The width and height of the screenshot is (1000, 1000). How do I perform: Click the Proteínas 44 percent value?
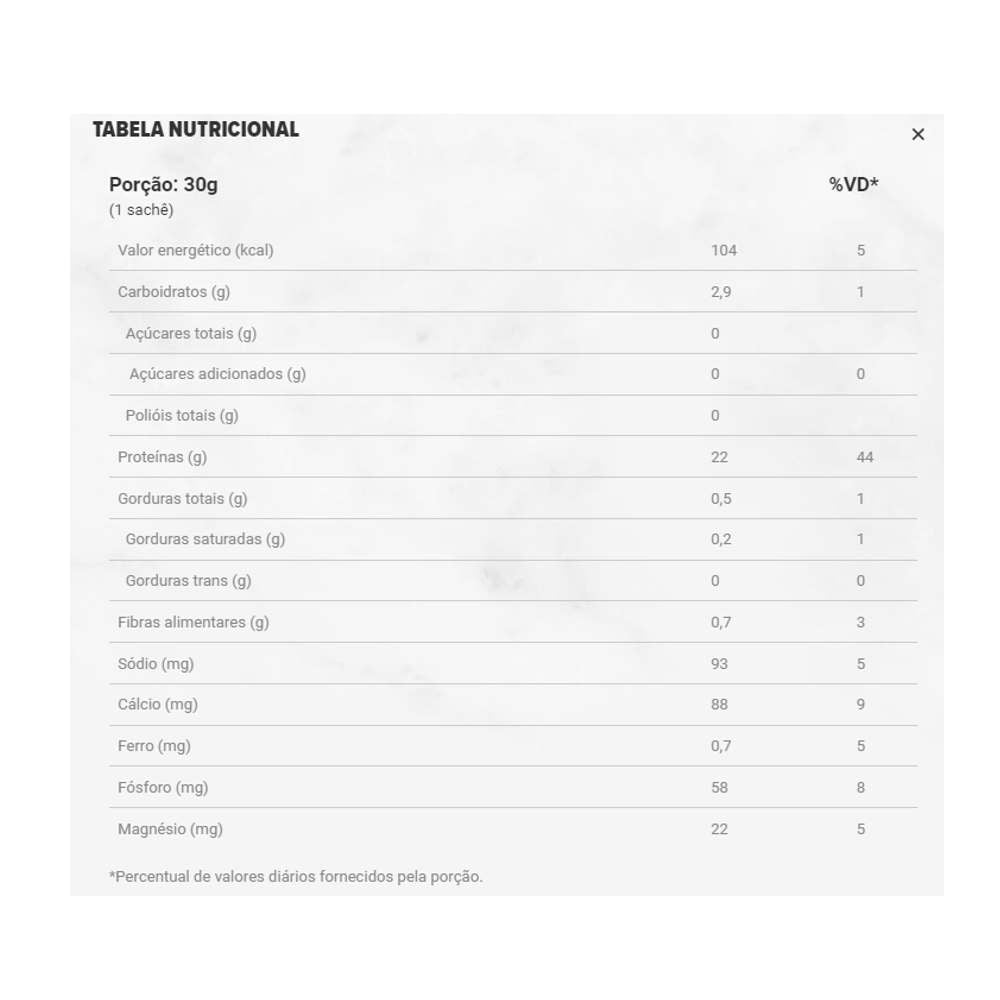tap(865, 457)
